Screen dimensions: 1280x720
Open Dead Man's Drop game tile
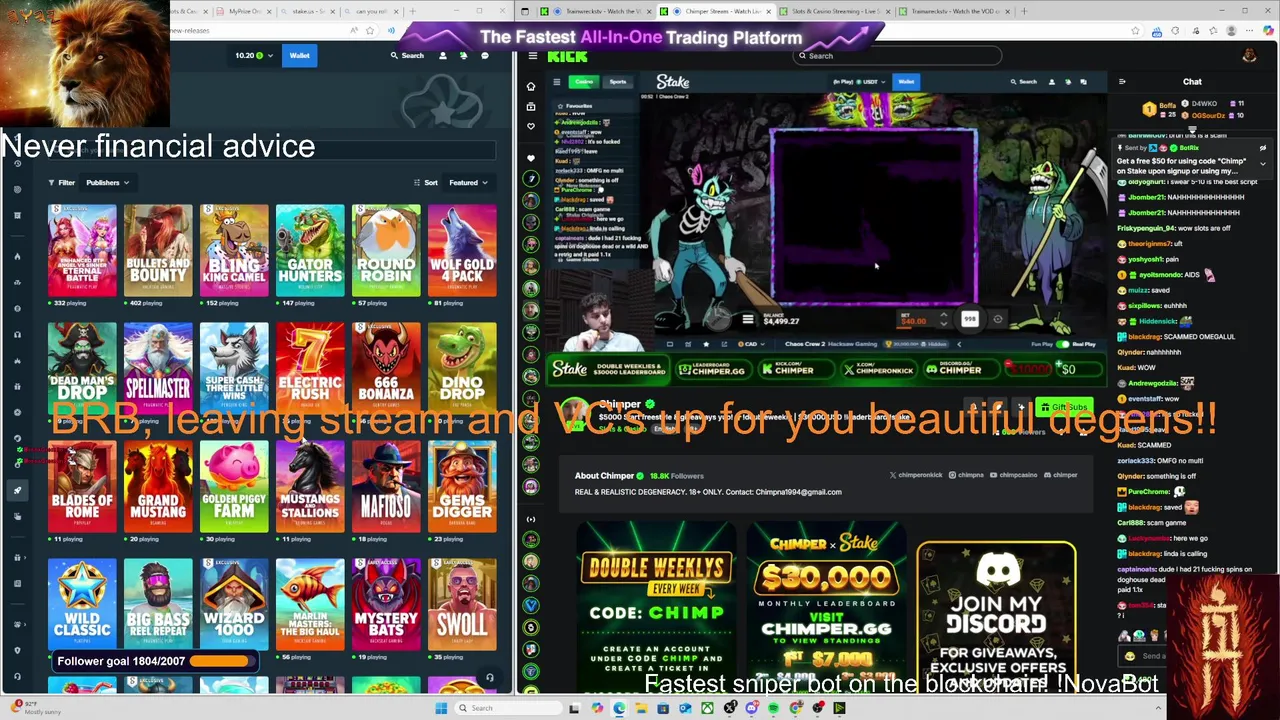(x=82, y=369)
